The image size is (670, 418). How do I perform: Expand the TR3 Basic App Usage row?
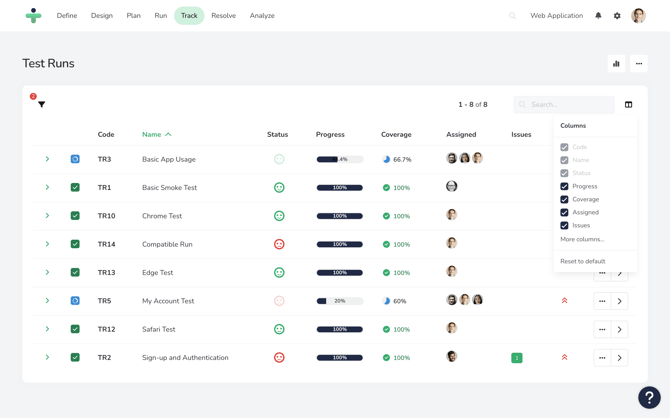coord(47,159)
